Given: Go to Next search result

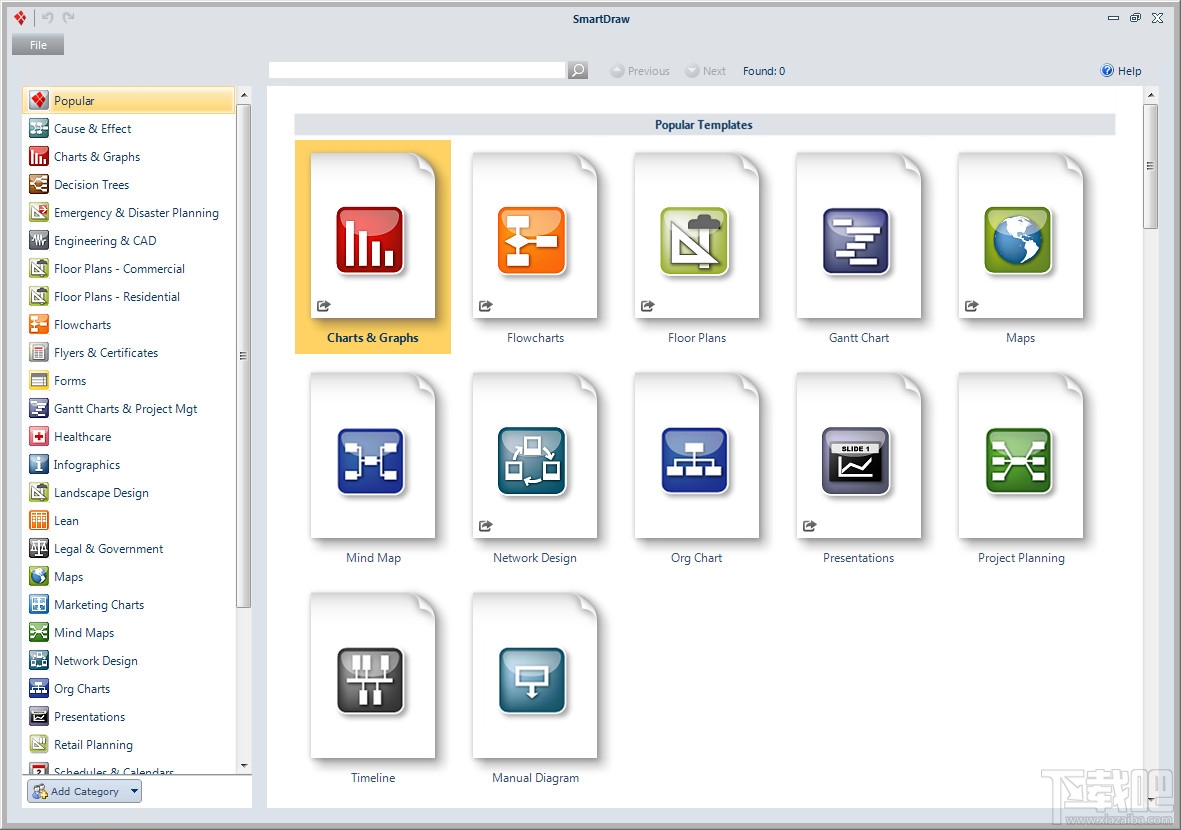Looking at the screenshot, I should point(705,71).
